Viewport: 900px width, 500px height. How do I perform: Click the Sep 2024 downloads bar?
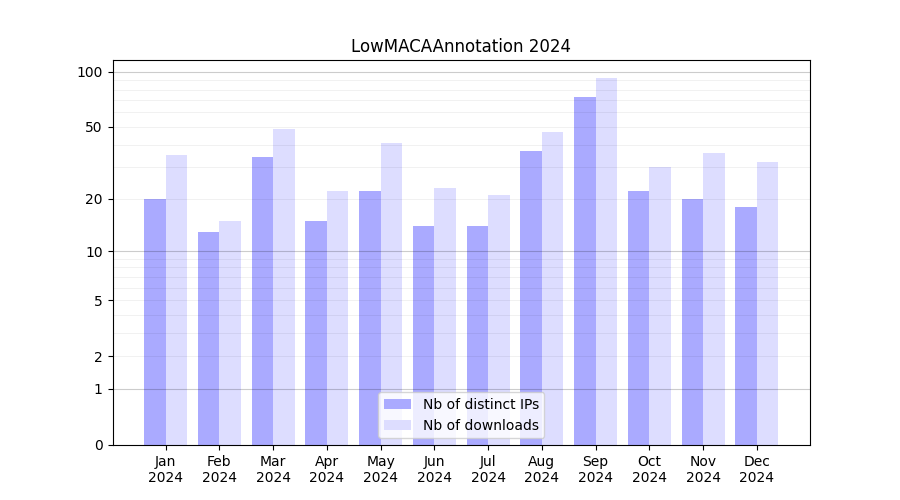click(x=606, y=261)
